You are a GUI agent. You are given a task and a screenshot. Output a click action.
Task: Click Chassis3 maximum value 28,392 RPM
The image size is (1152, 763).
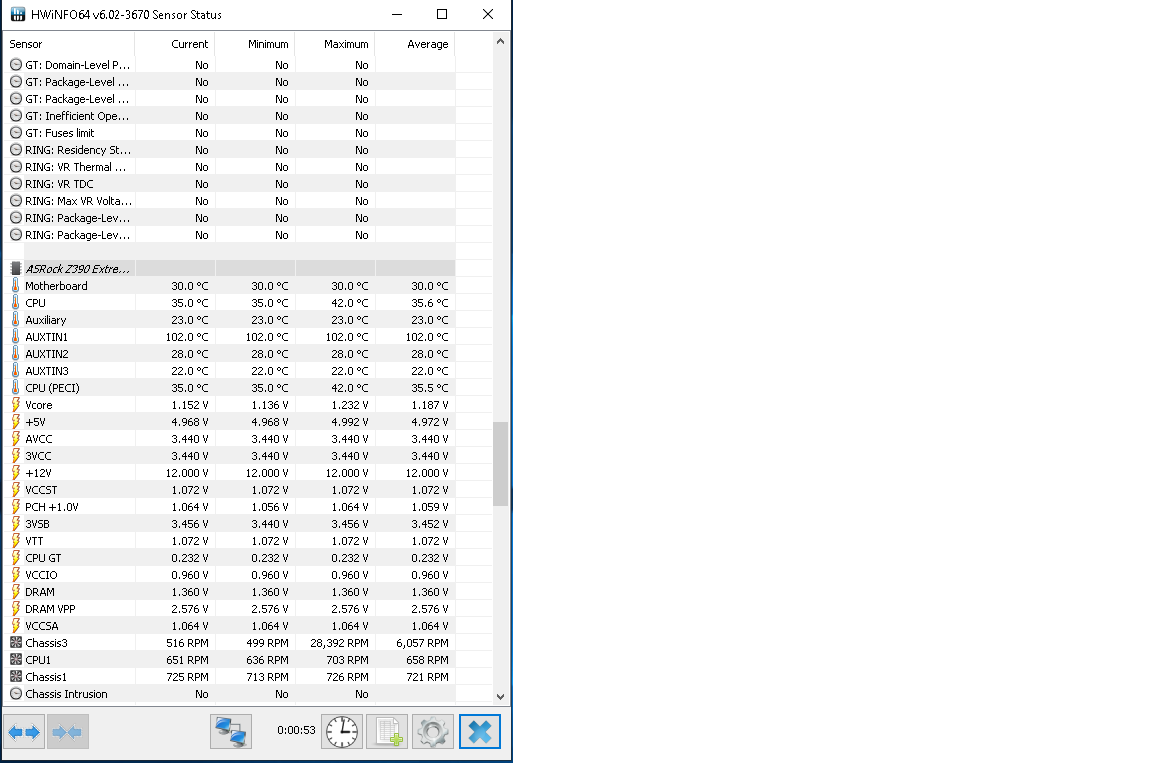click(339, 643)
